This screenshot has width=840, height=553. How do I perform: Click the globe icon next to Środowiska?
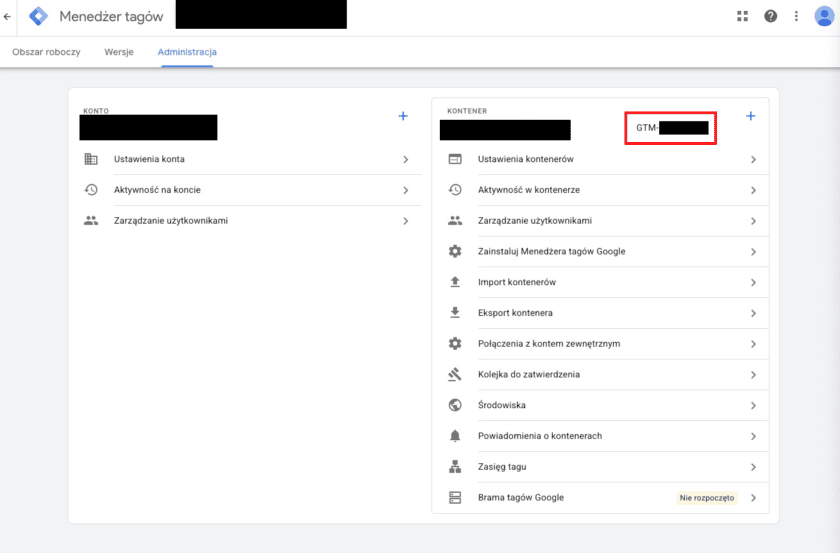455,405
